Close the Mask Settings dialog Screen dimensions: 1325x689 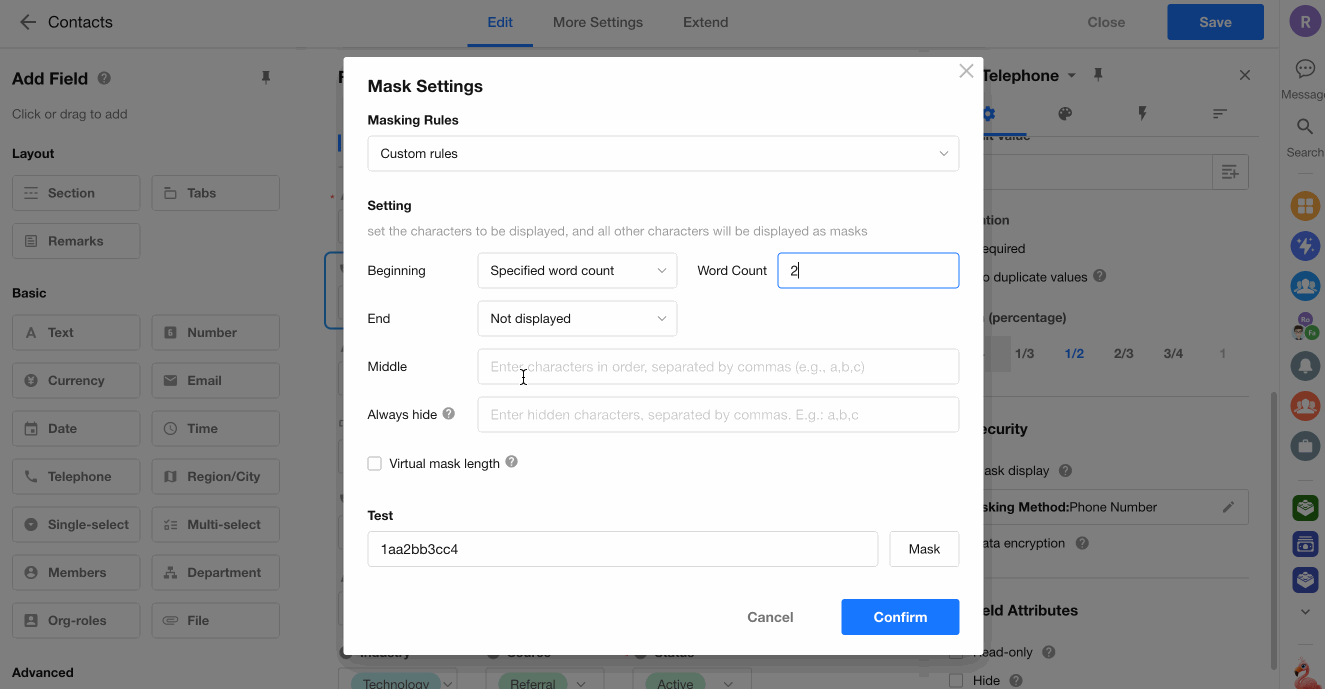[966, 71]
